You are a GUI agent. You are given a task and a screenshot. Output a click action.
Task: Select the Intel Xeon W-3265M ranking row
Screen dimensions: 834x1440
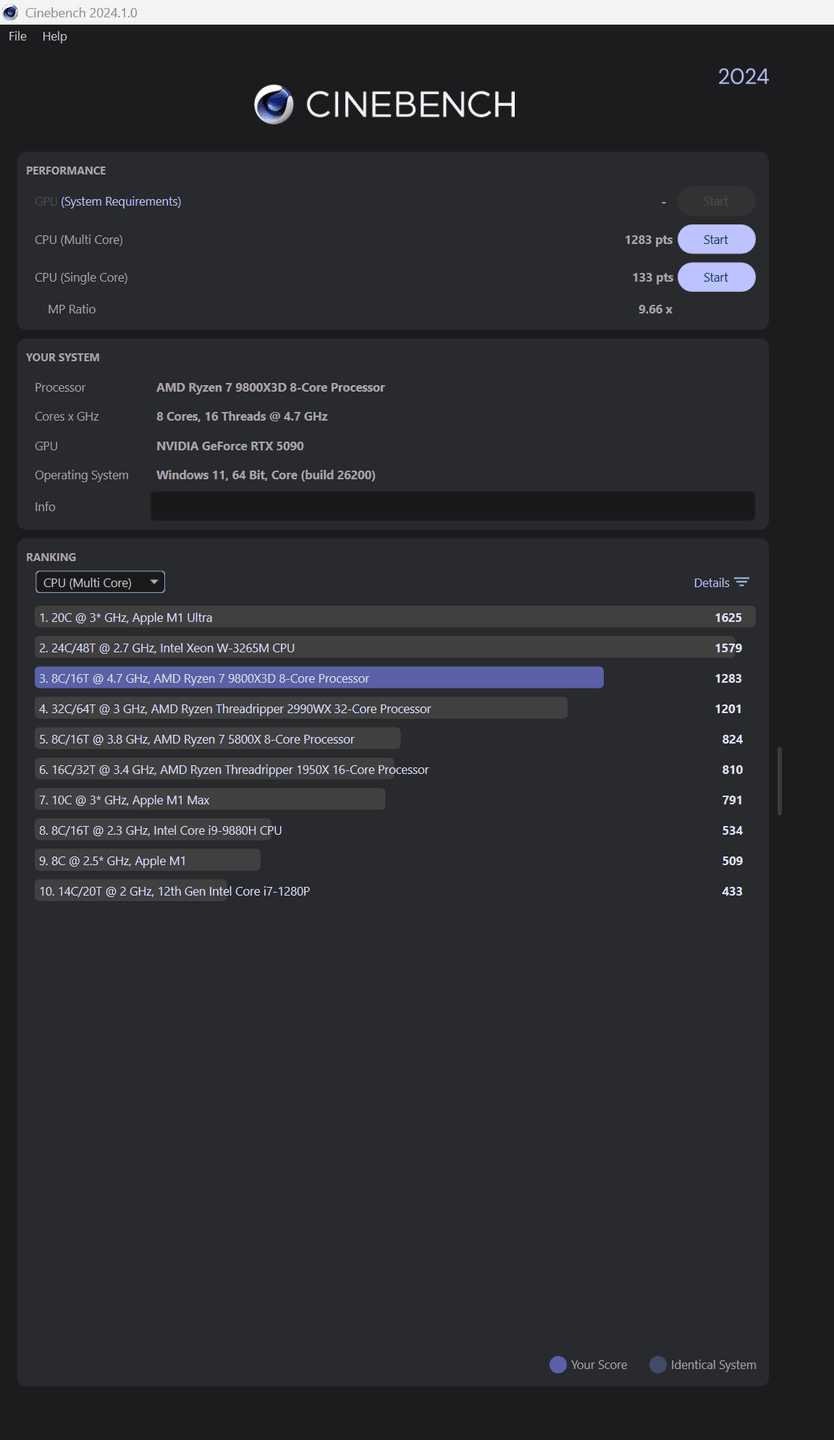point(395,648)
